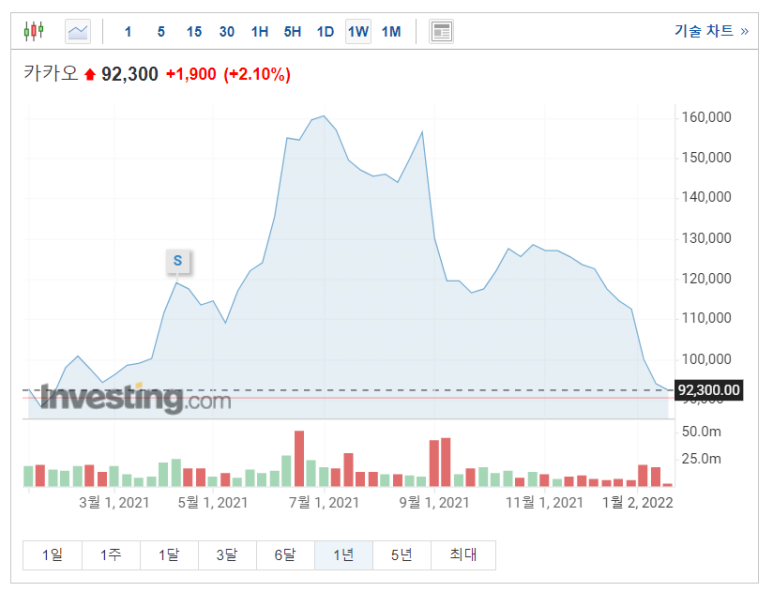Set range to 최대

[x=463, y=555]
